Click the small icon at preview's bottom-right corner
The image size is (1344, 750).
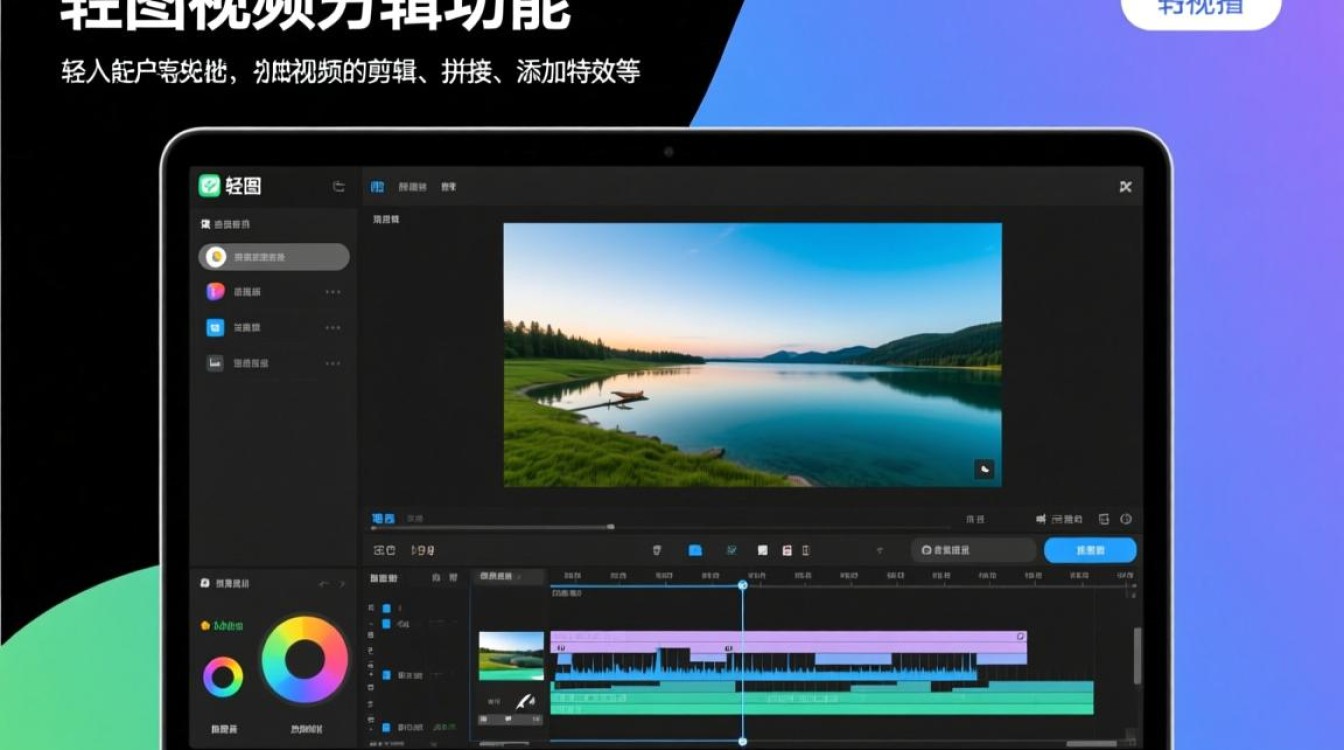(984, 469)
